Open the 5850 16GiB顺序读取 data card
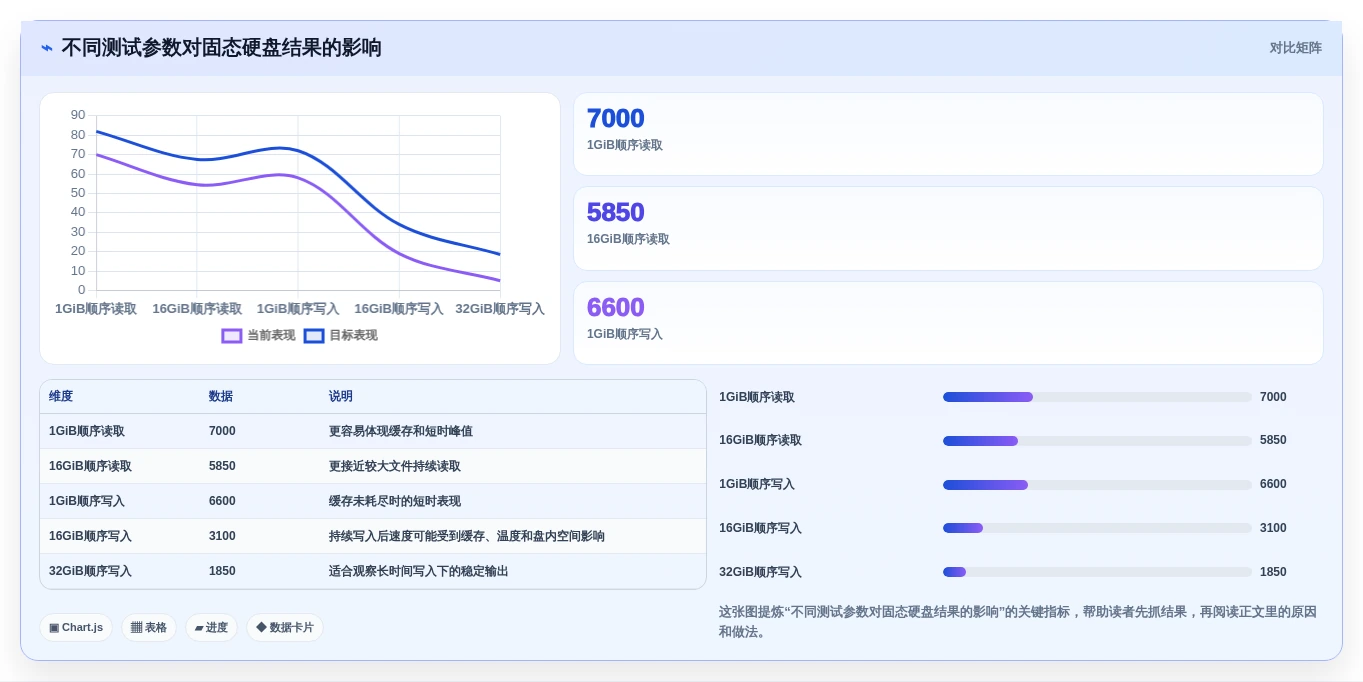This screenshot has width=1363, height=682. click(948, 228)
